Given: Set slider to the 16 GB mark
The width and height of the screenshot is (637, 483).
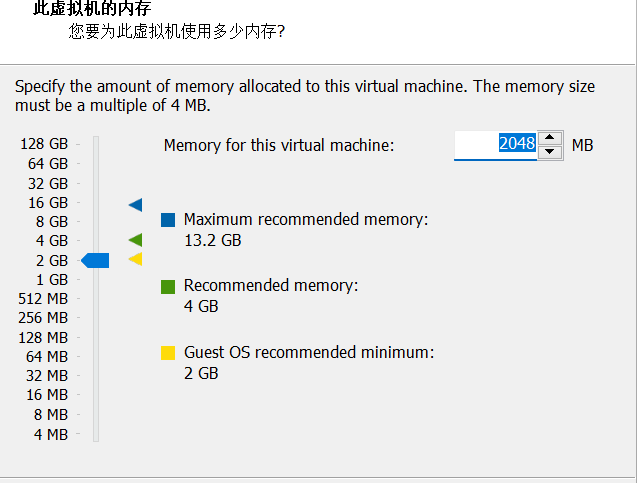Looking at the screenshot, I should [x=96, y=202].
